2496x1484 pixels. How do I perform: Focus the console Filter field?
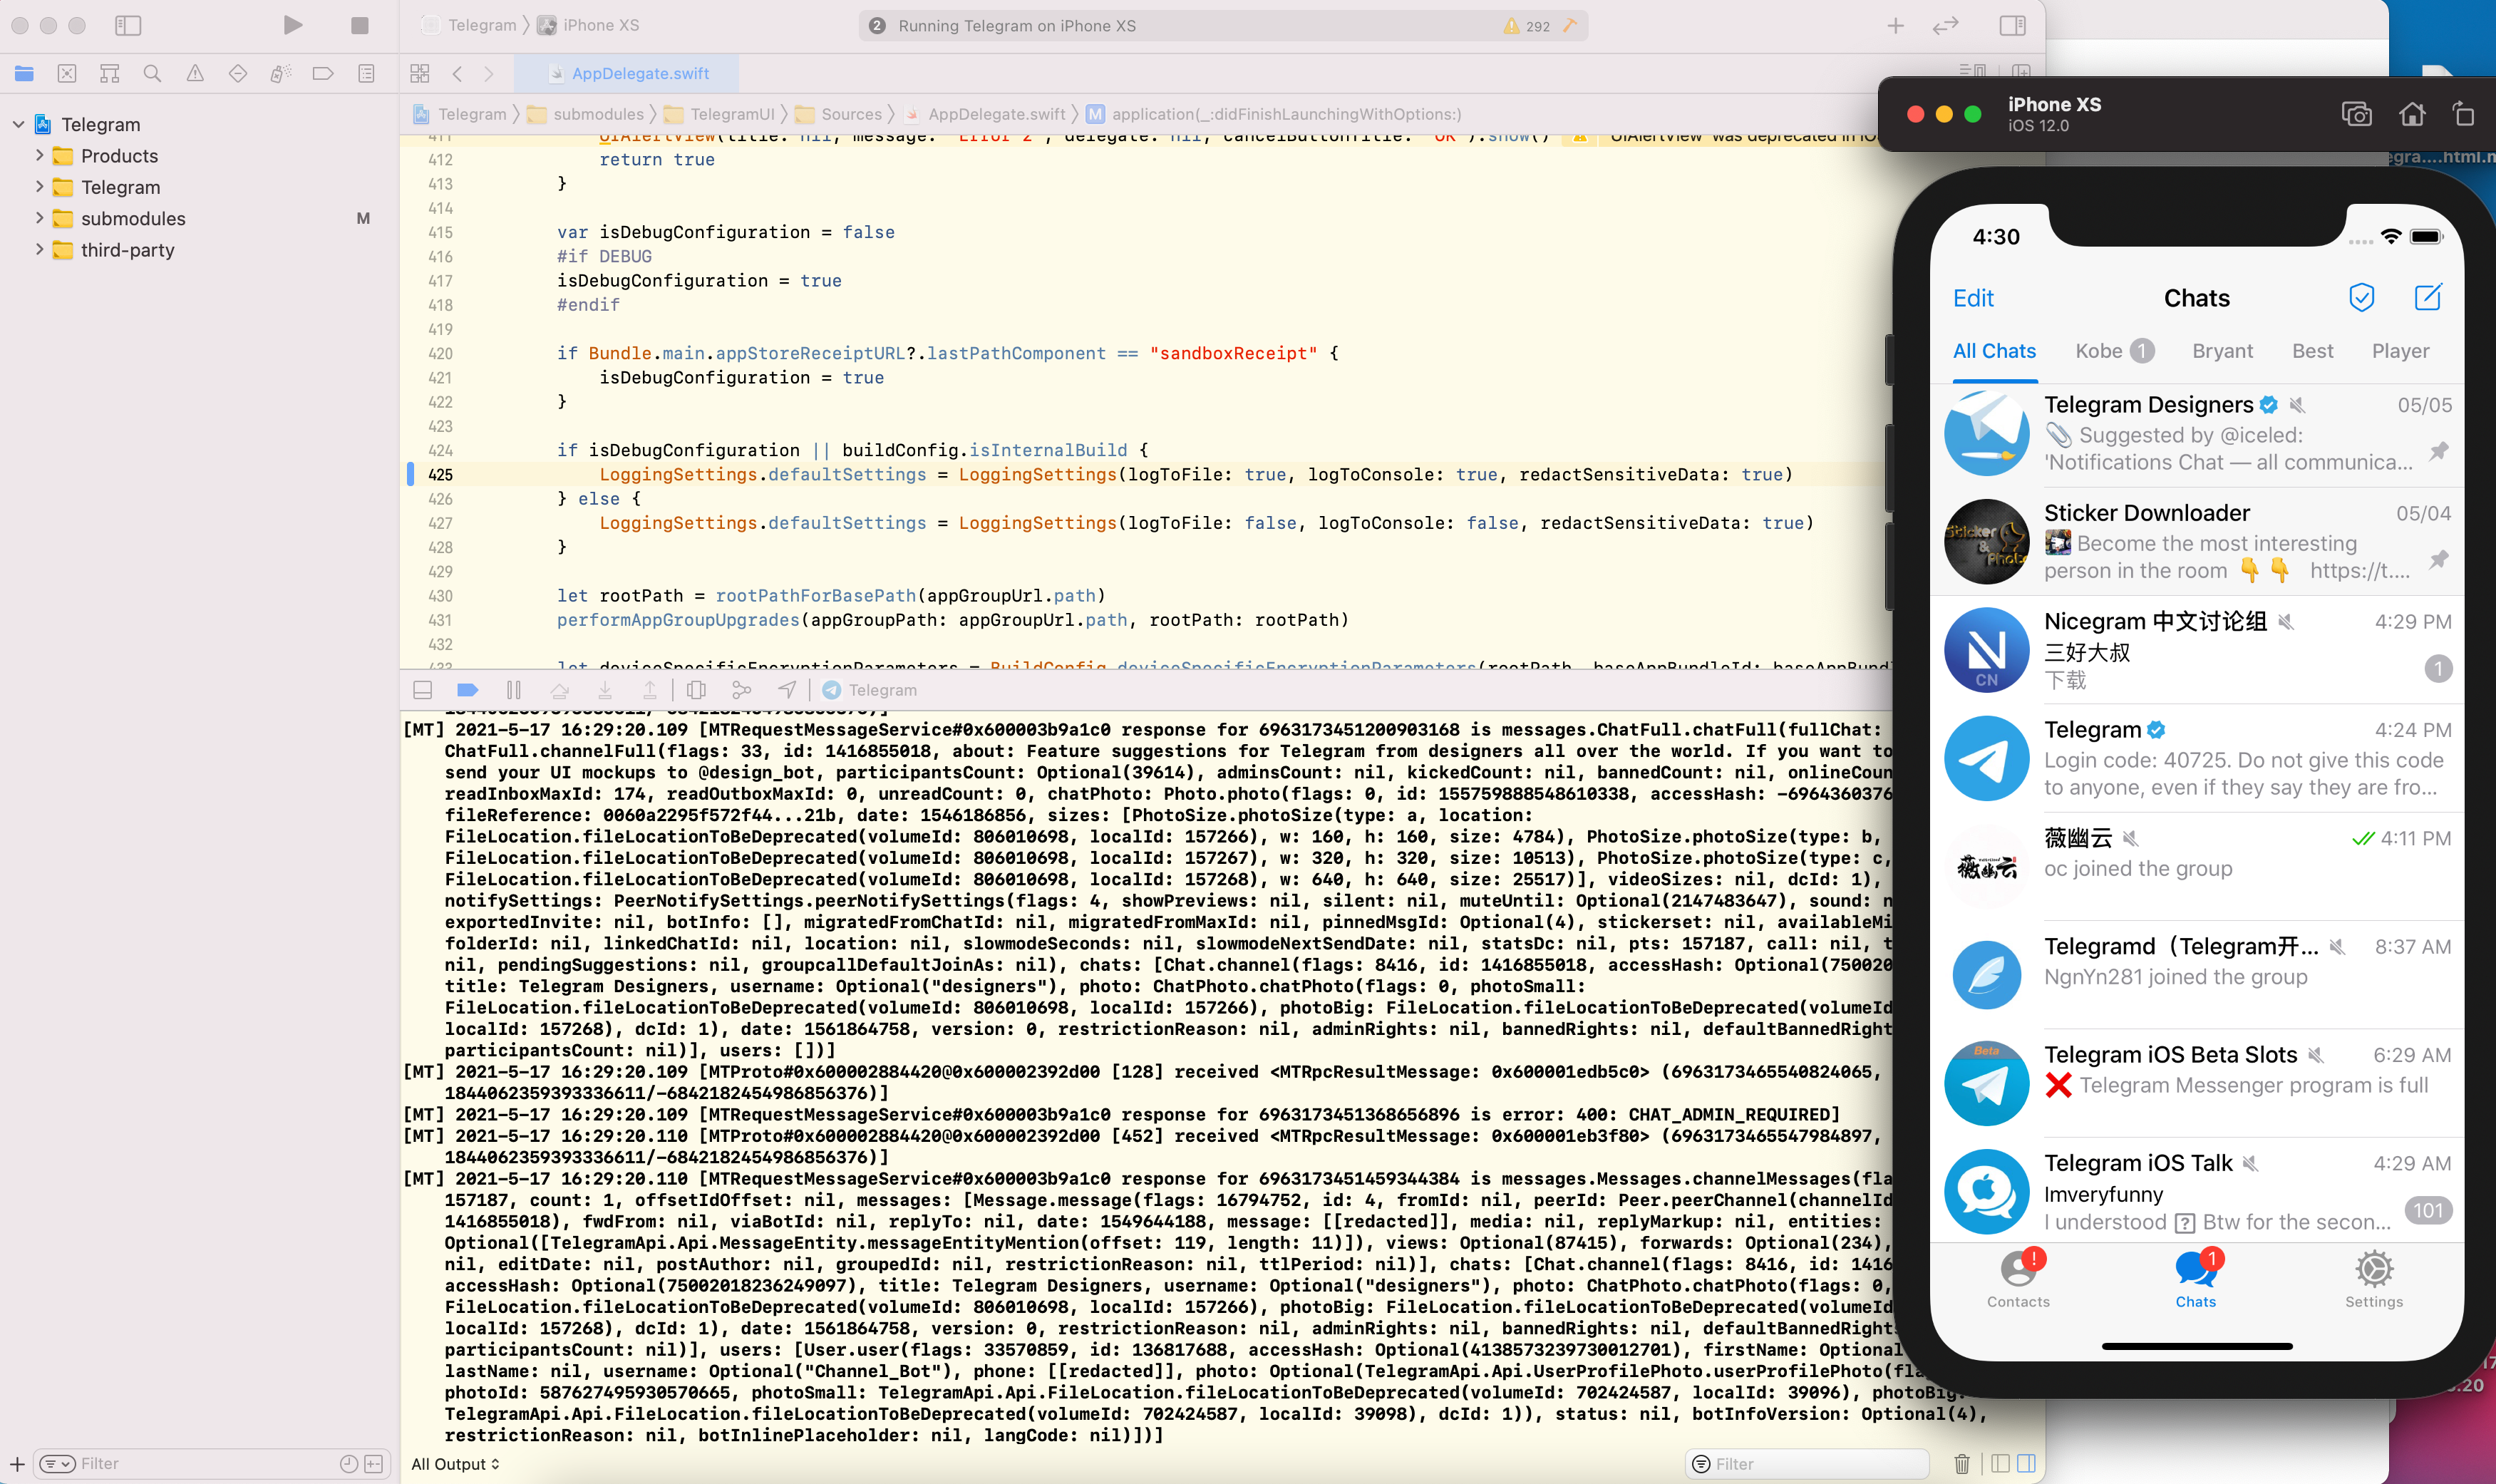tap(1808, 1463)
